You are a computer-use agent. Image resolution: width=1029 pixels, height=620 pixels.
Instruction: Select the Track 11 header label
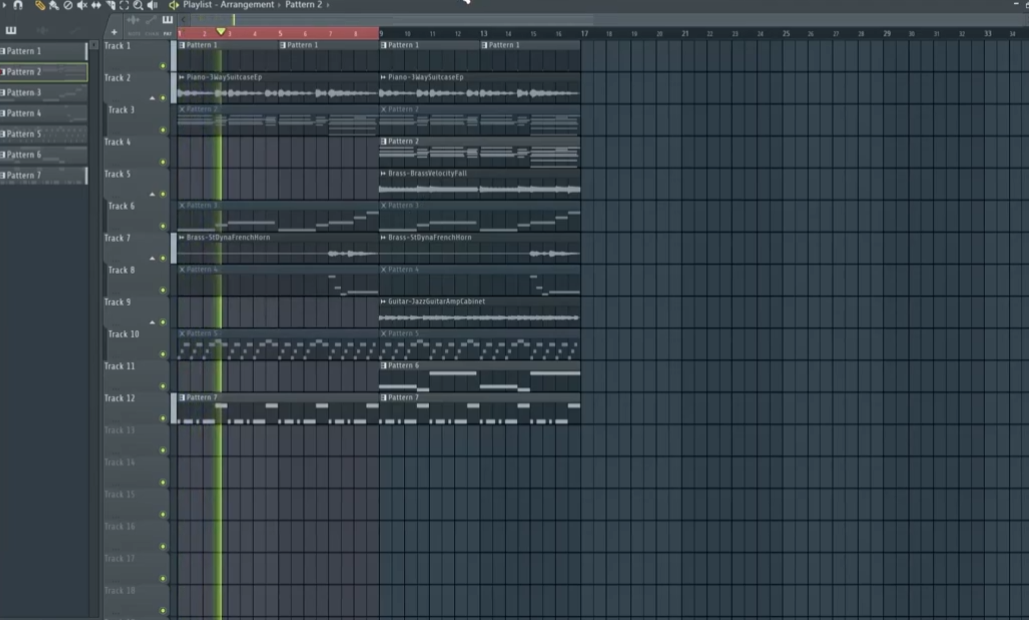(119, 367)
